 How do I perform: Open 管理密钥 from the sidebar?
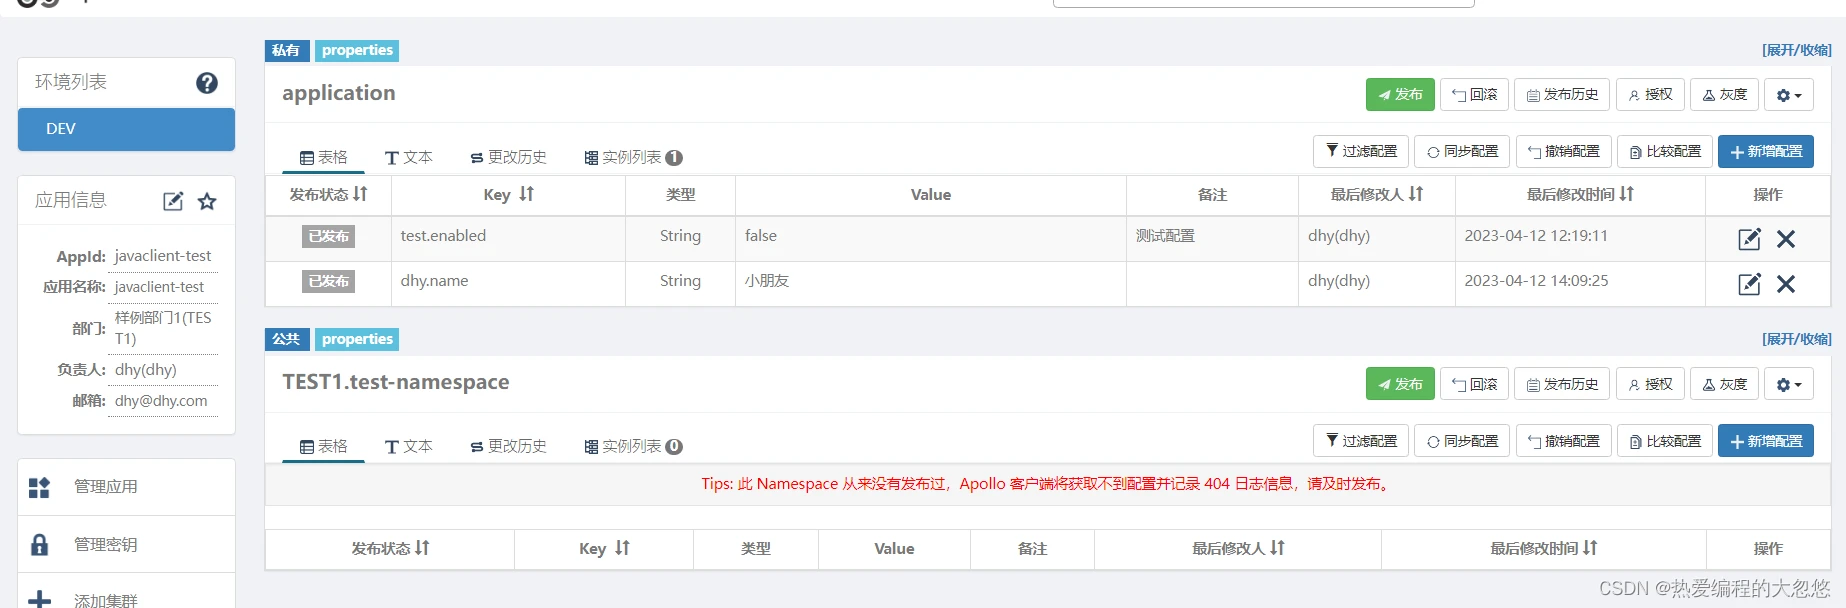tap(105, 545)
